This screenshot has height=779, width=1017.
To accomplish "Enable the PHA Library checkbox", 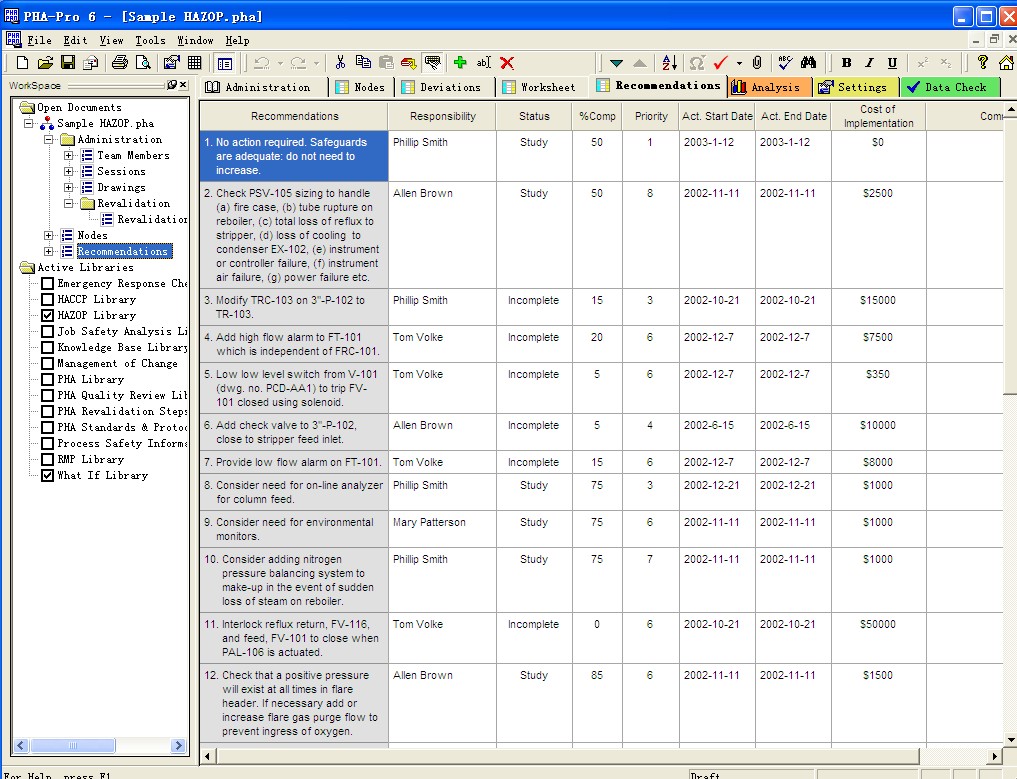I will coord(47,380).
